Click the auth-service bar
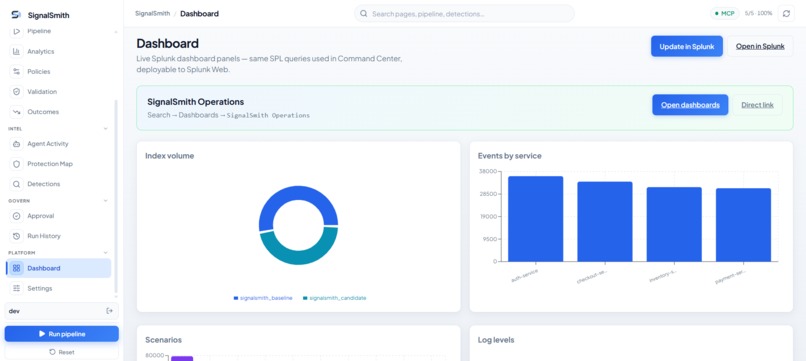Screen dimensions: 806x361 click(x=536, y=219)
